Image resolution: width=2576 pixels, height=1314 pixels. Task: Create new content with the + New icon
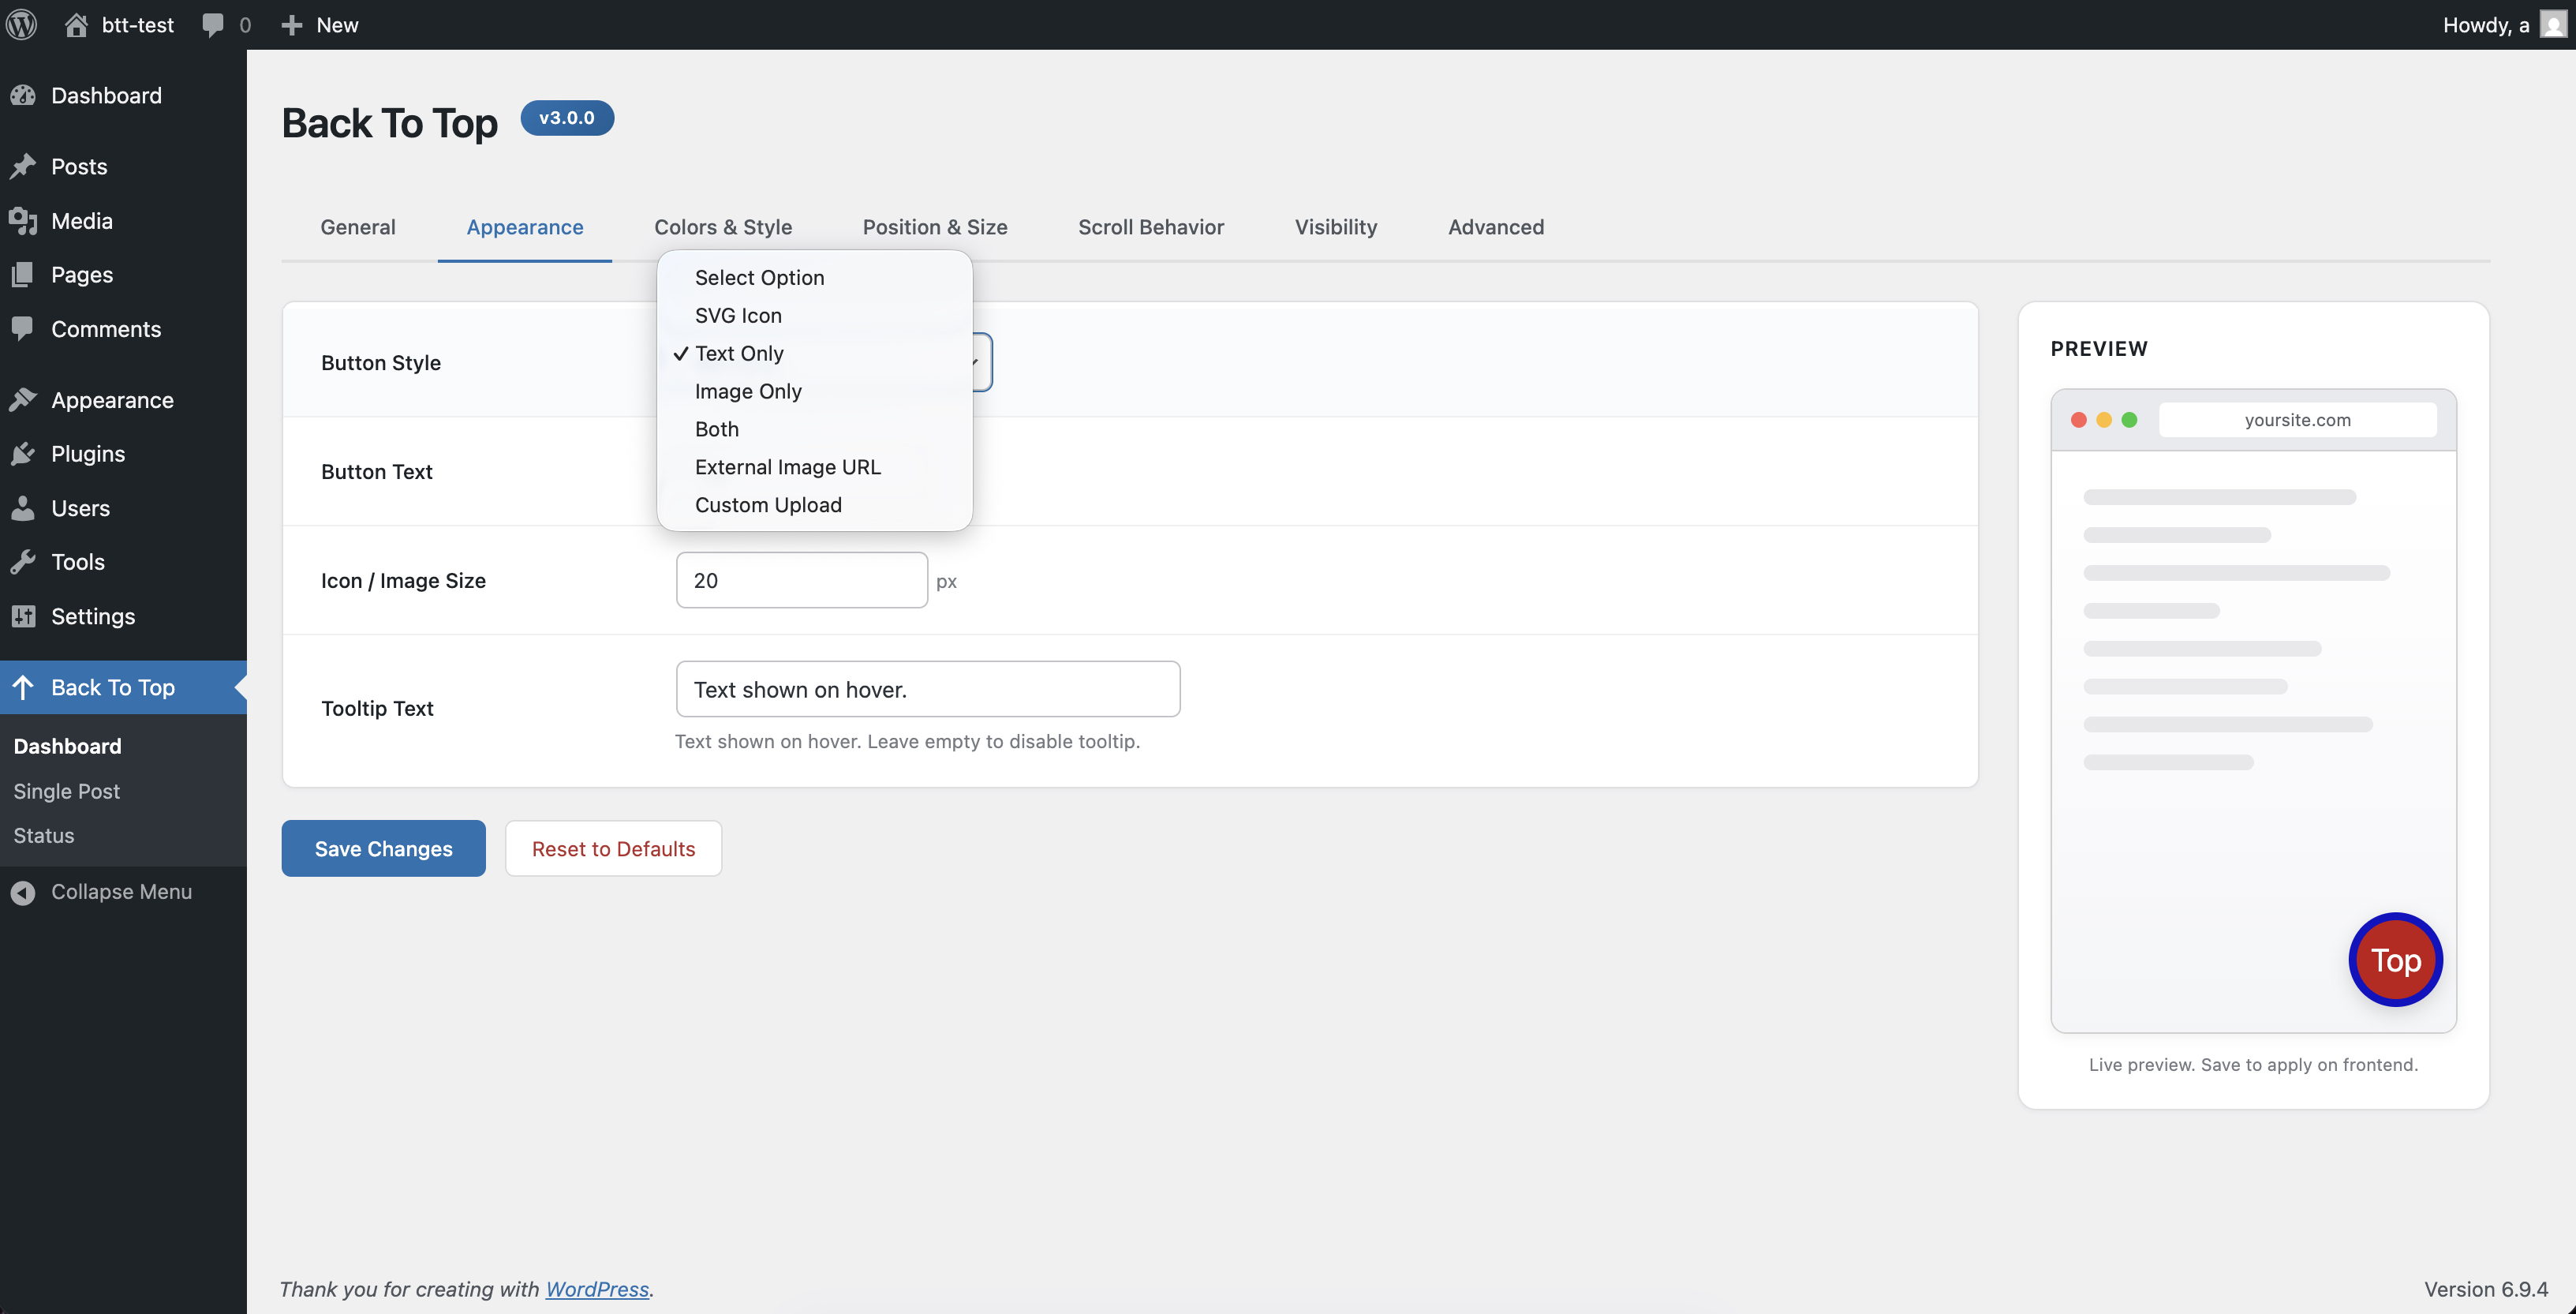[x=291, y=24]
